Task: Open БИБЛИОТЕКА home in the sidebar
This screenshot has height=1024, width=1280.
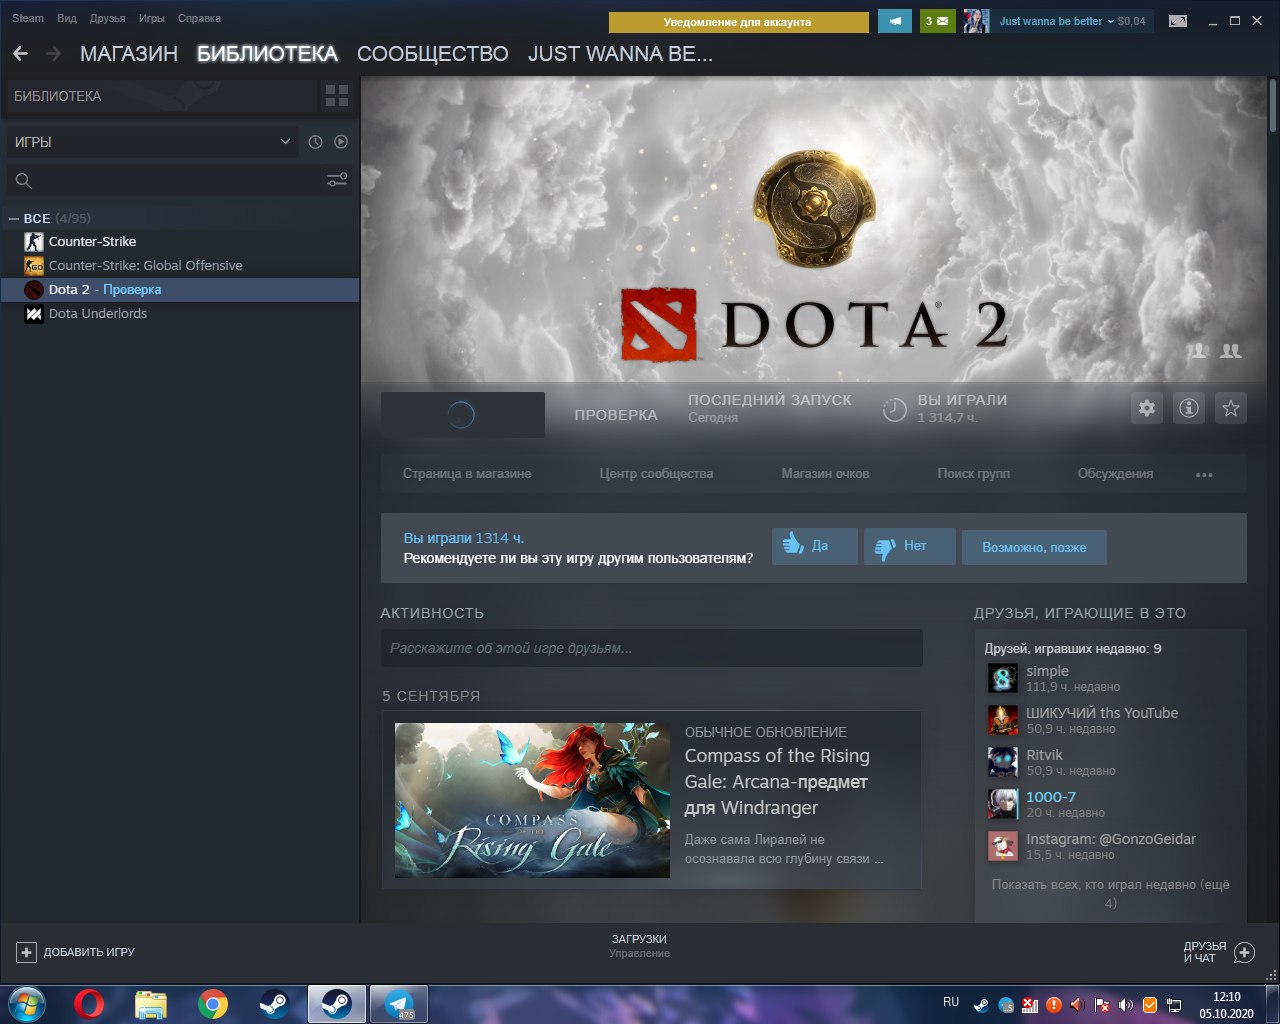Action: (x=160, y=96)
